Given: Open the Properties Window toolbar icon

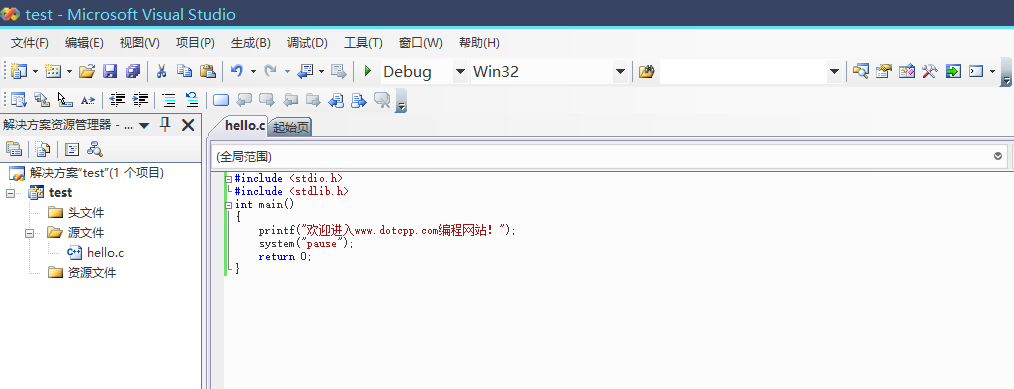Looking at the screenshot, I should [883, 71].
